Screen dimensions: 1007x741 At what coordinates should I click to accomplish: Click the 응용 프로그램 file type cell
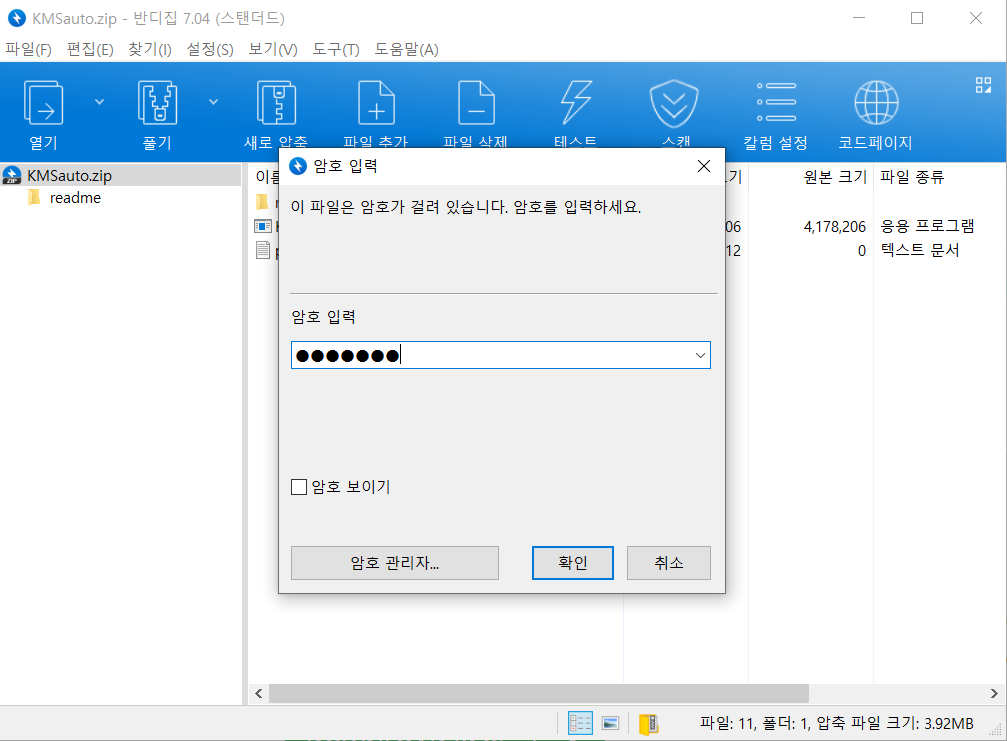point(927,226)
